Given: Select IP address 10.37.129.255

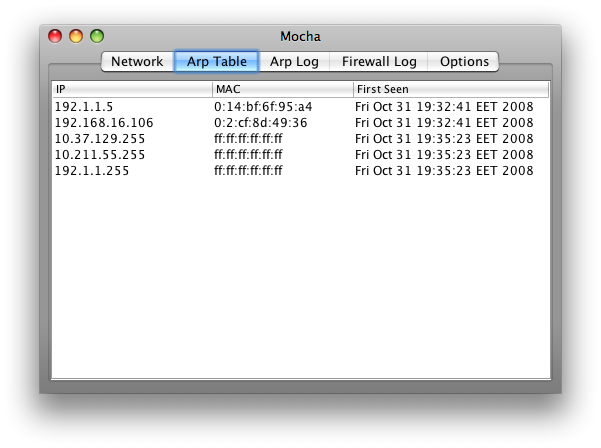Looking at the screenshot, I should pyautogui.click(x=100, y=139).
